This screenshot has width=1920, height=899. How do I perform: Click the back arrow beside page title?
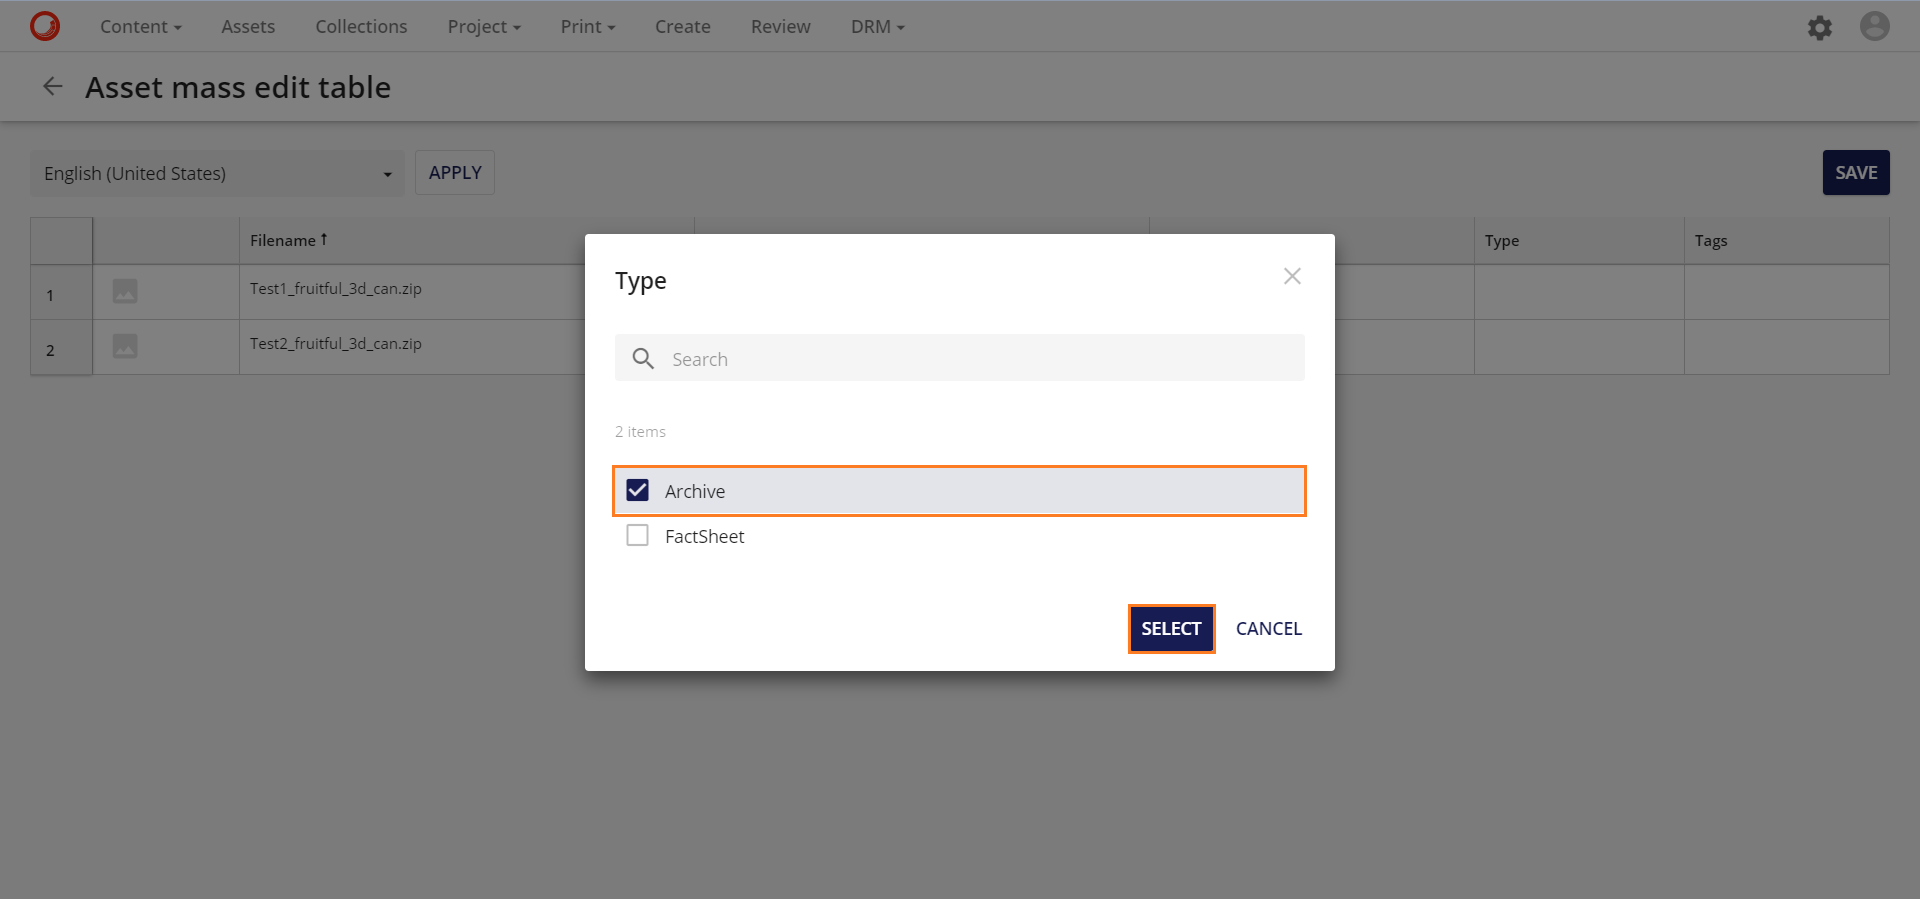[x=53, y=87]
